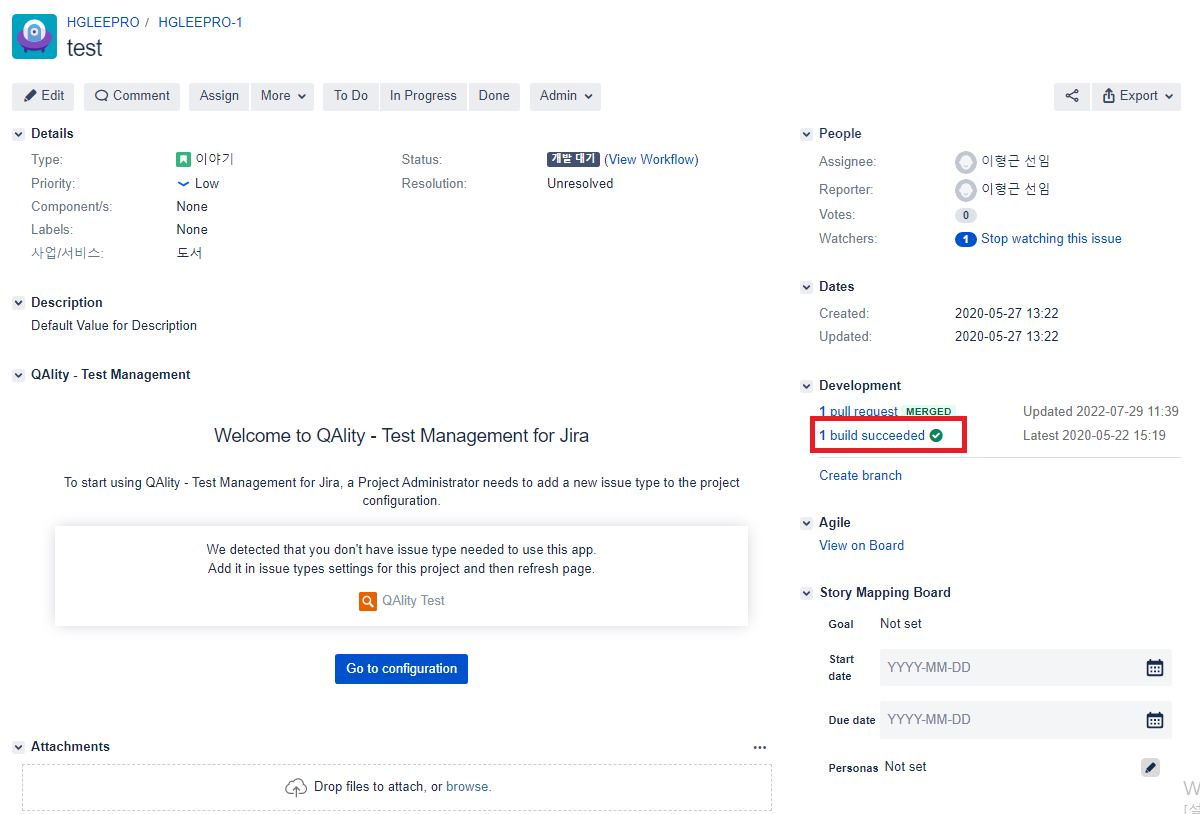Click the Low priority chevron icon

(184, 183)
